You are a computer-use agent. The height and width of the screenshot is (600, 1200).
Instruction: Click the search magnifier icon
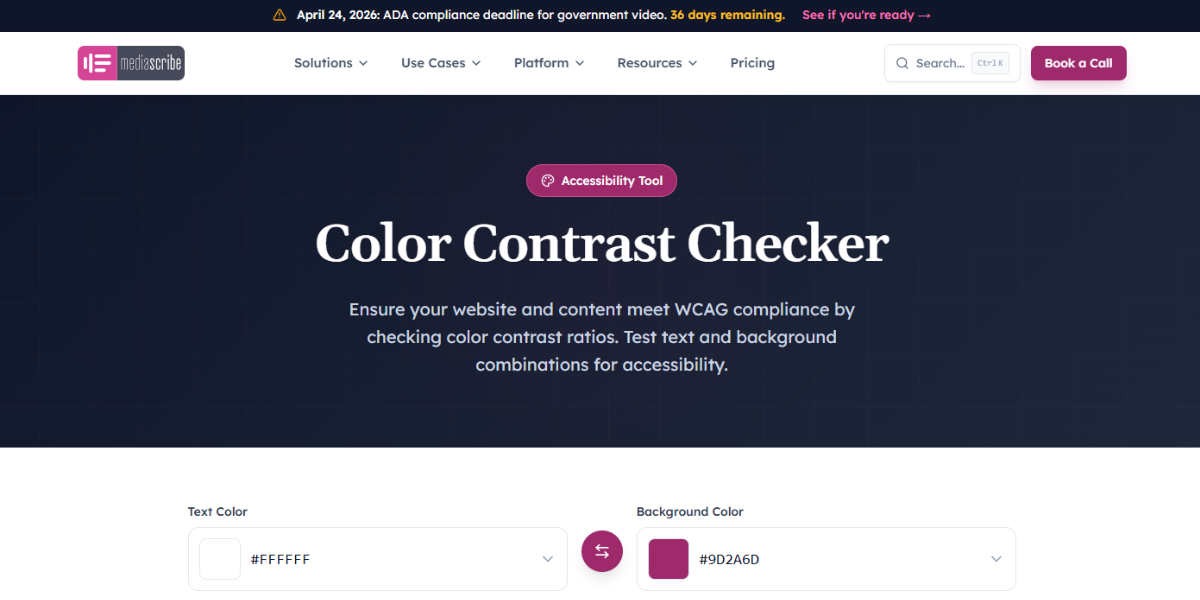coord(900,62)
